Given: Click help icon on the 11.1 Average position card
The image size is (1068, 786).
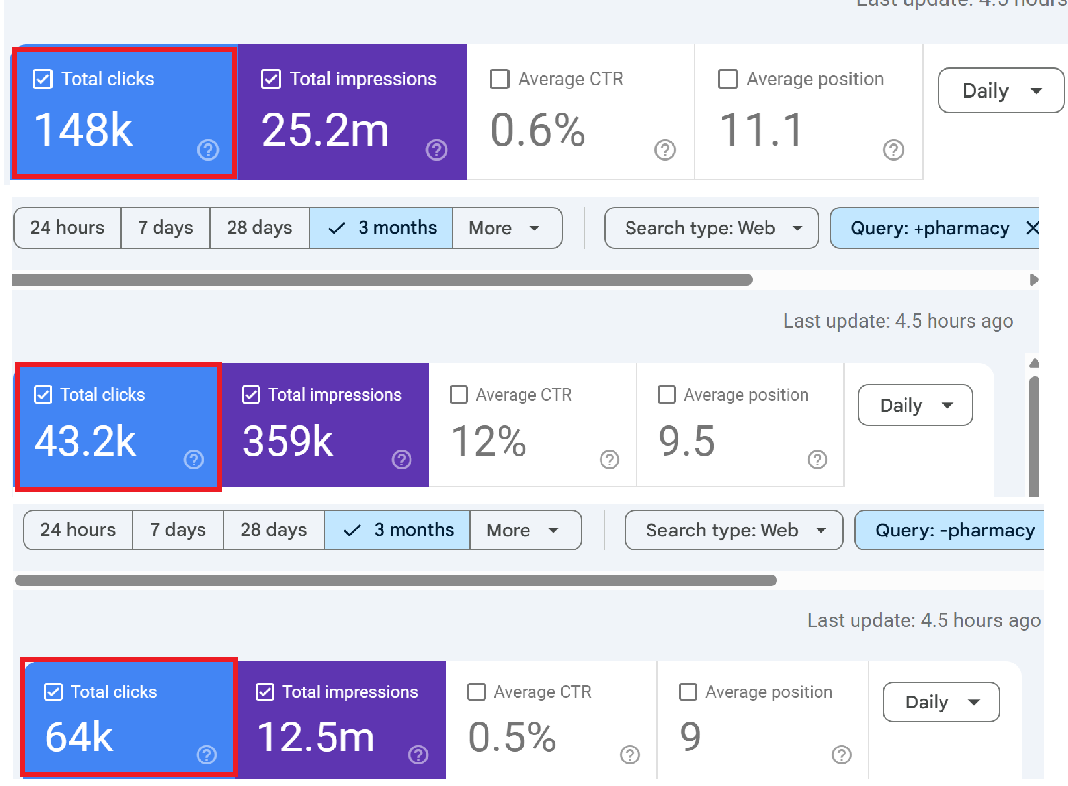Looking at the screenshot, I should [x=894, y=150].
